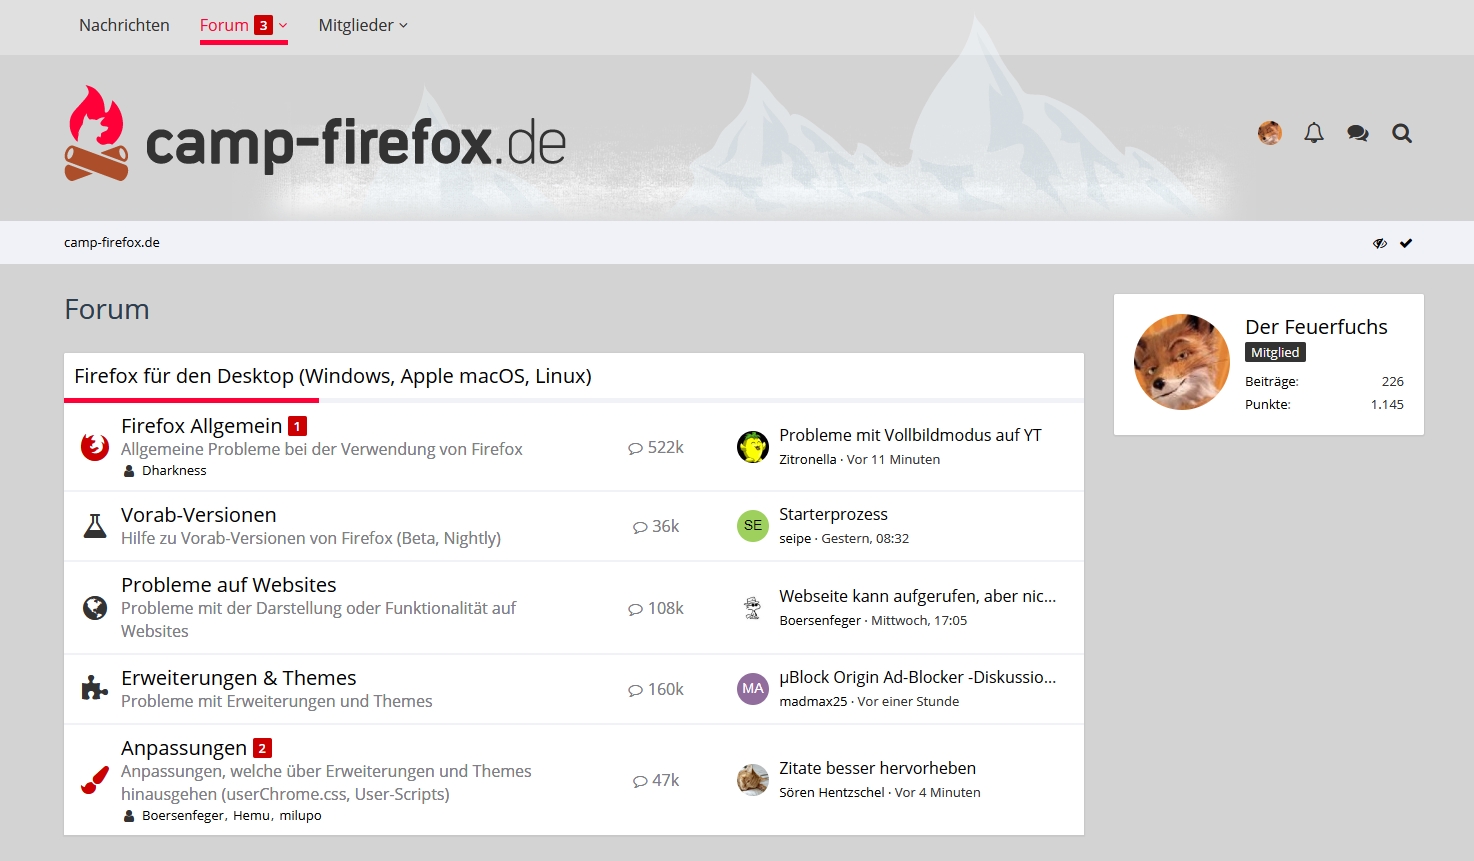Click unread badge 1 beside Firefox Allgemein
This screenshot has height=861, width=1474.
click(x=297, y=426)
